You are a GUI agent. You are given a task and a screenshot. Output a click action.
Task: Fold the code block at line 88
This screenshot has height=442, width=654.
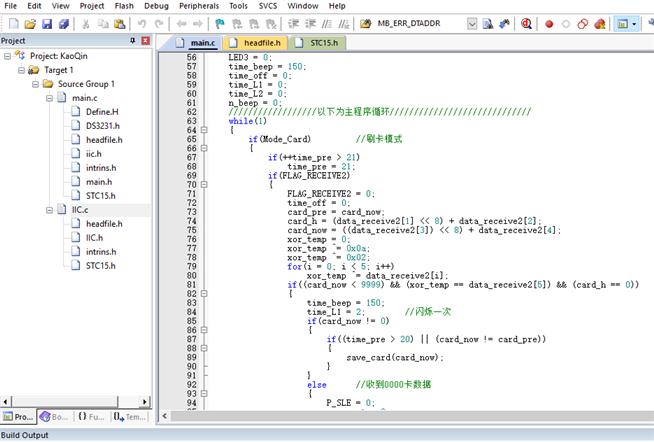[x=204, y=348]
